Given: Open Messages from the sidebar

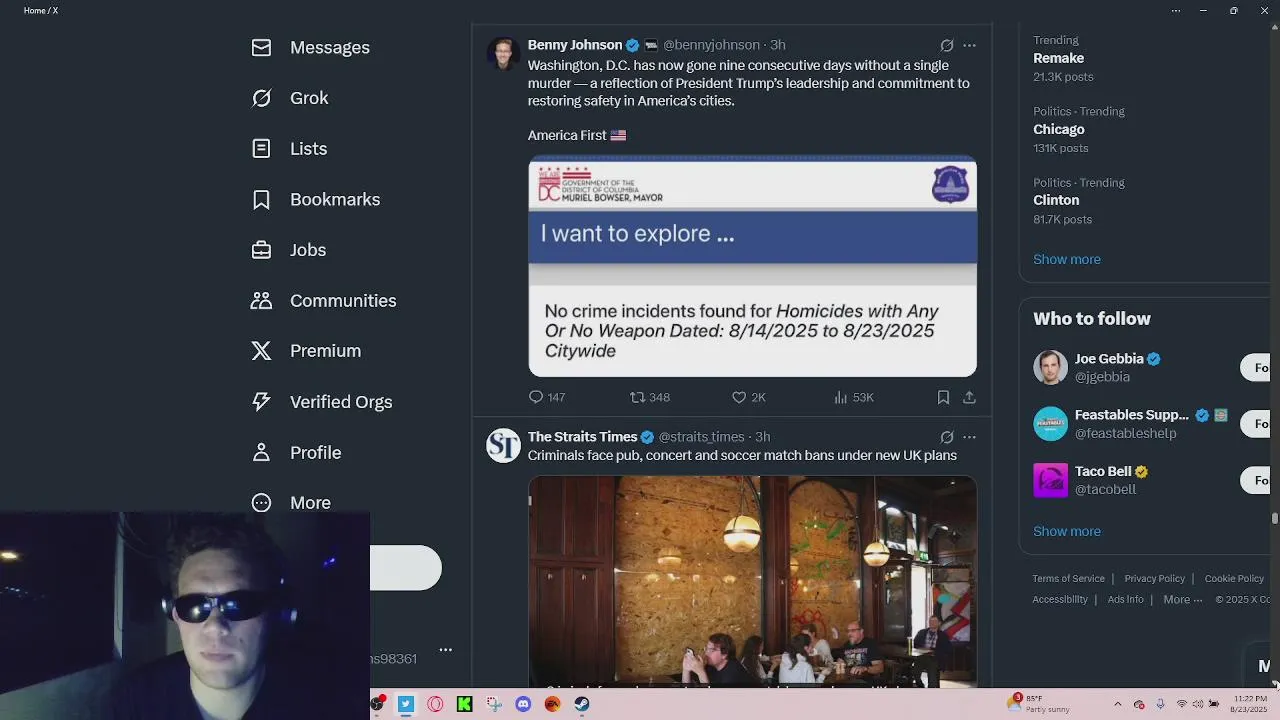Looking at the screenshot, I should [x=311, y=47].
